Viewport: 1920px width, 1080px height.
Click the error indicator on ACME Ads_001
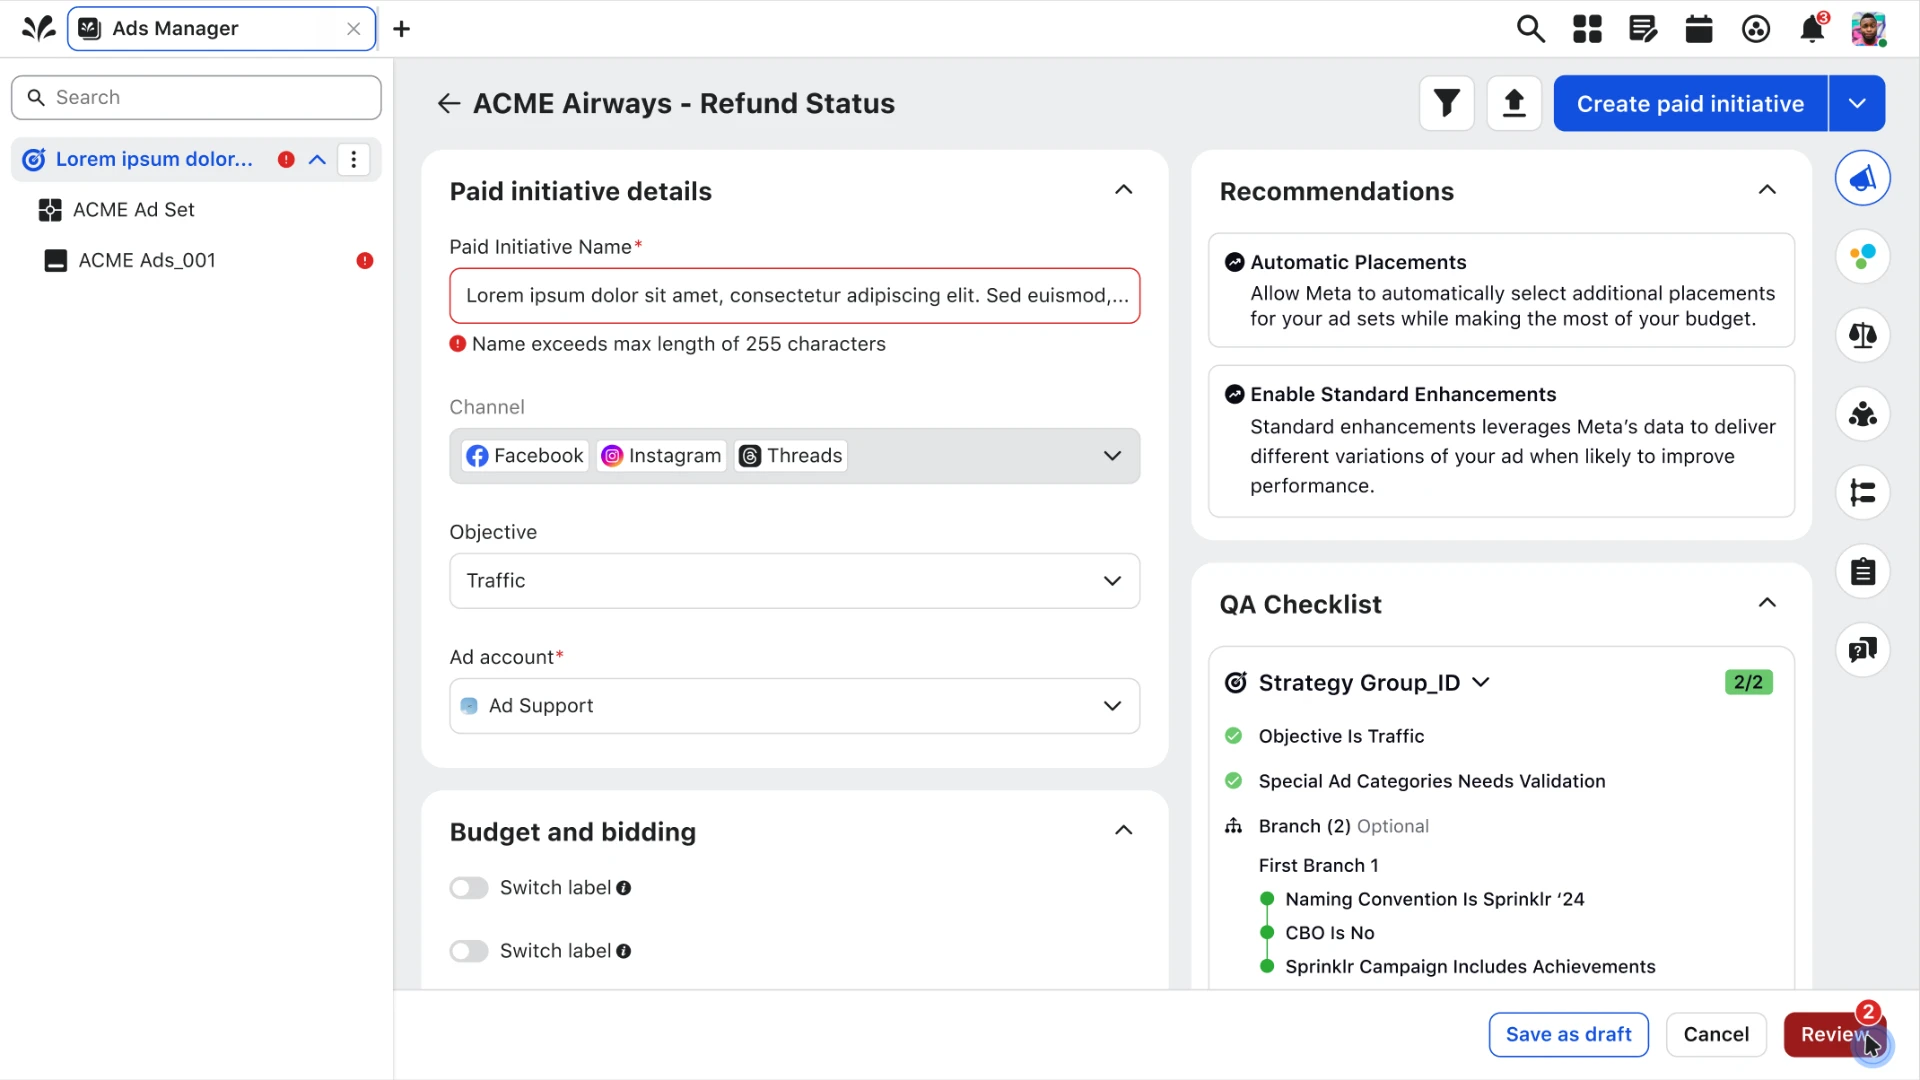tap(365, 261)
